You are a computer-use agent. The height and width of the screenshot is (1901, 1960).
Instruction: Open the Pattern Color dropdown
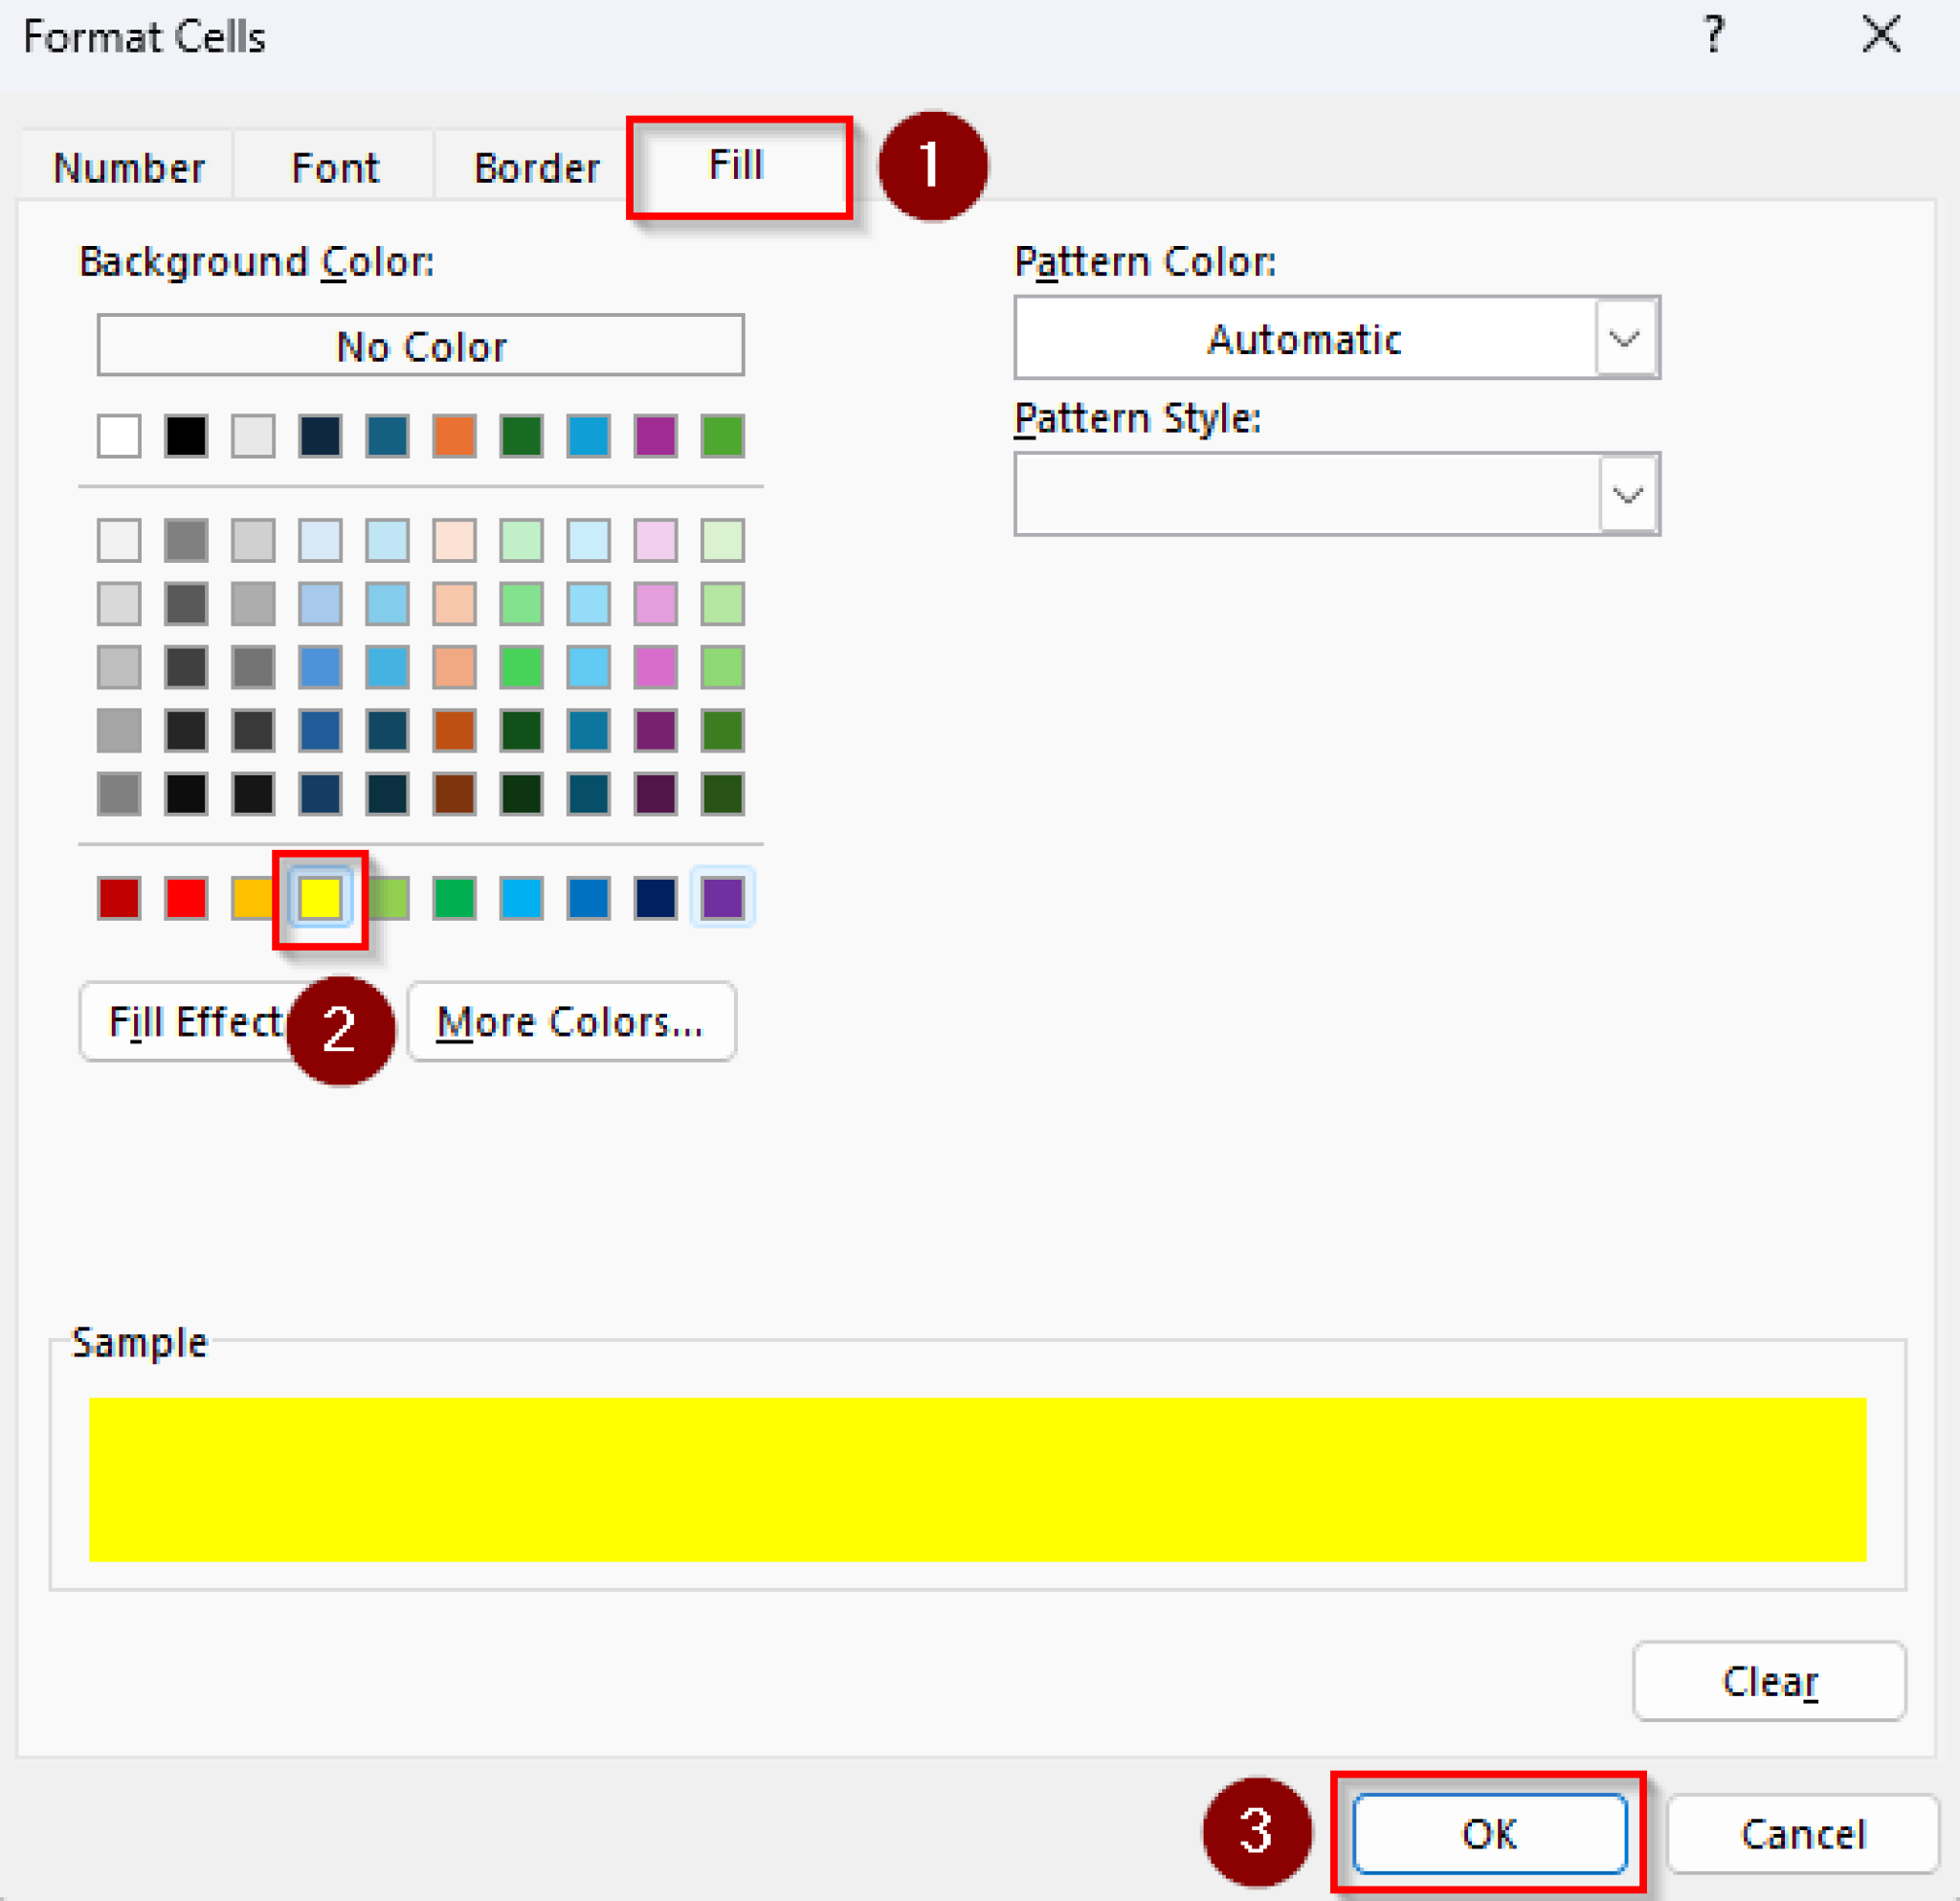point(1625,338)
